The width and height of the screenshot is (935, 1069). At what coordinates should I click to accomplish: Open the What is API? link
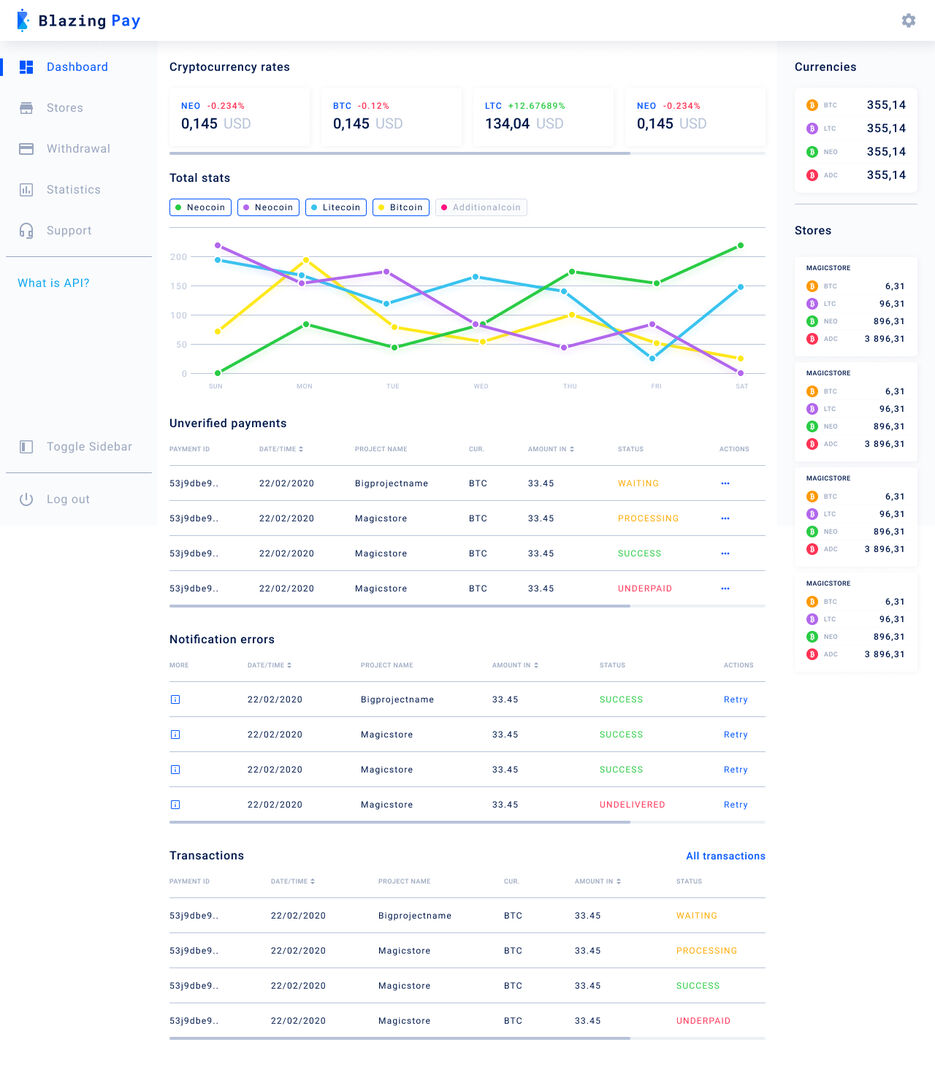(53, 283)
